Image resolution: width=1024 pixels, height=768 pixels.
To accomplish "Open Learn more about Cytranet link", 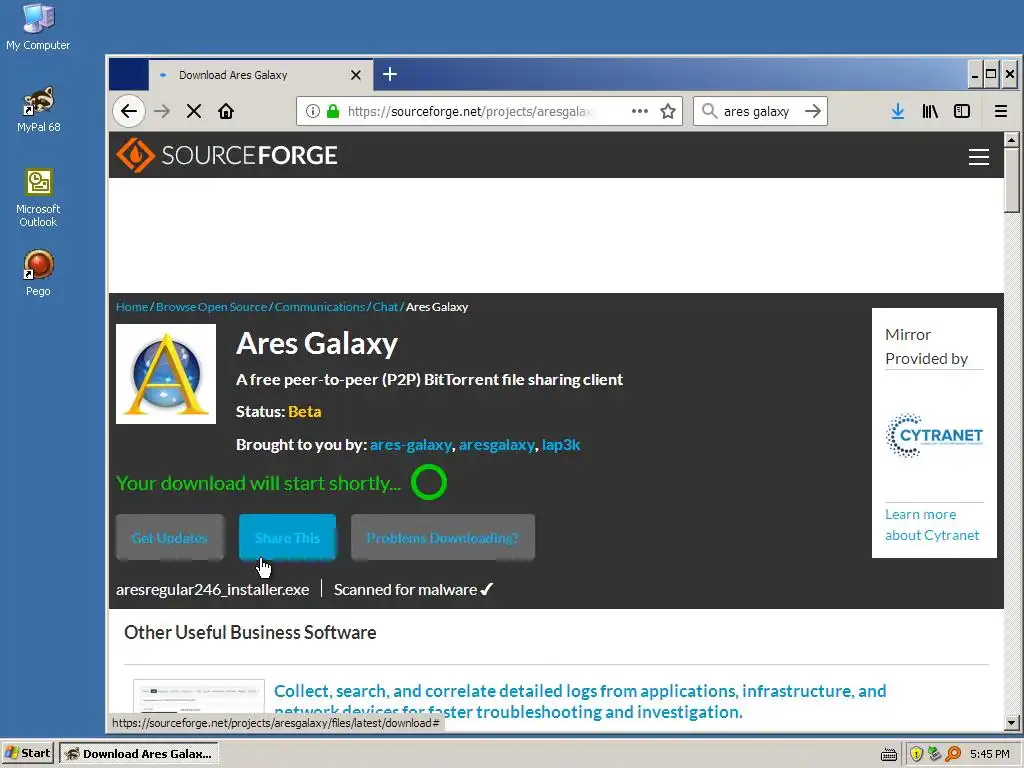I will [932, 524].
